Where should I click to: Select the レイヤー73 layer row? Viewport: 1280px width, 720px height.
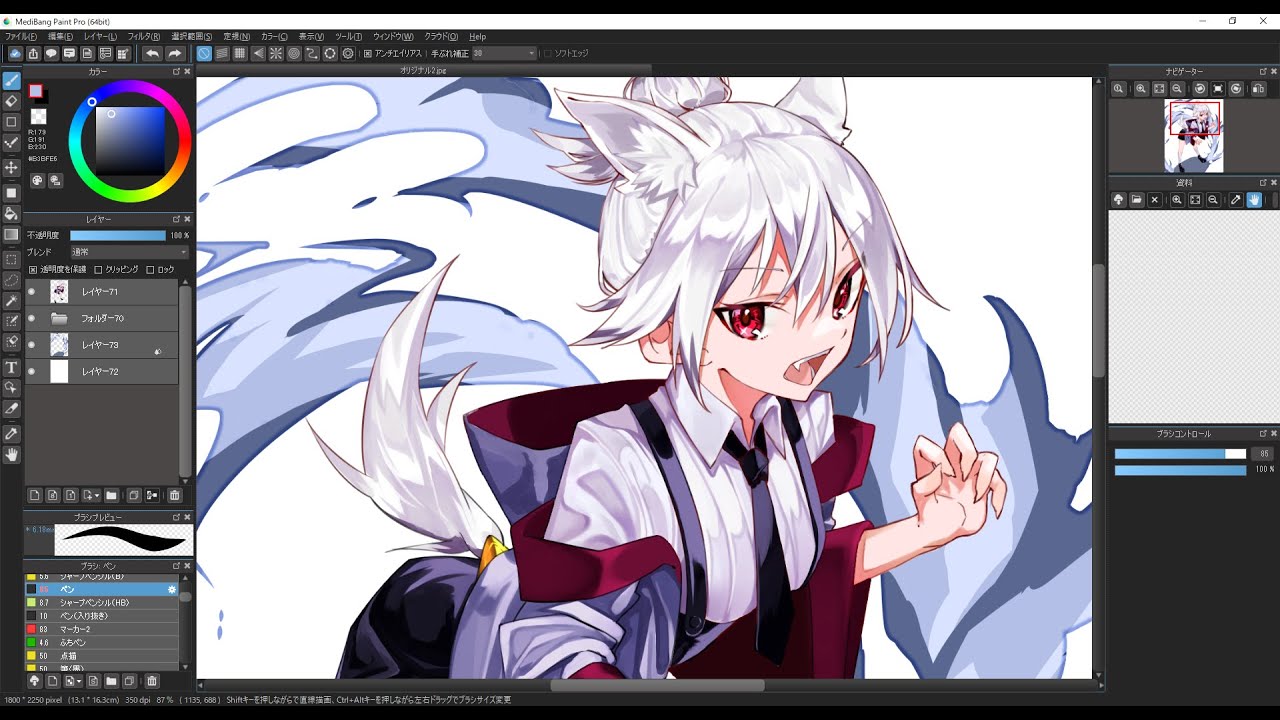click(x=102, y=345)
